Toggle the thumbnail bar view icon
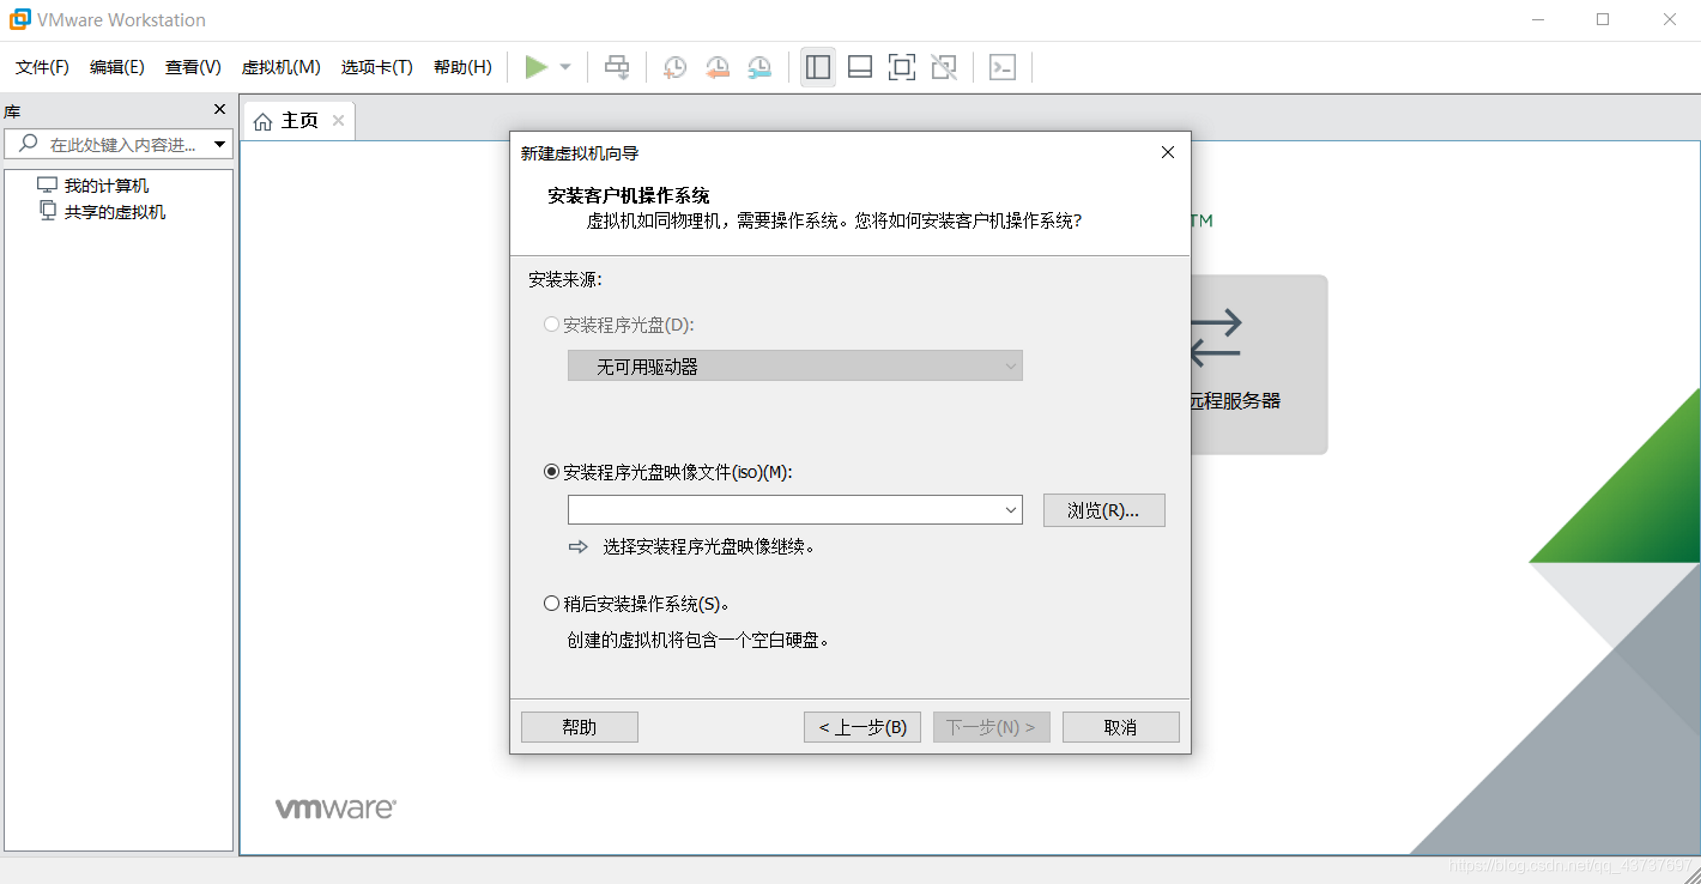 coord(860,67)
